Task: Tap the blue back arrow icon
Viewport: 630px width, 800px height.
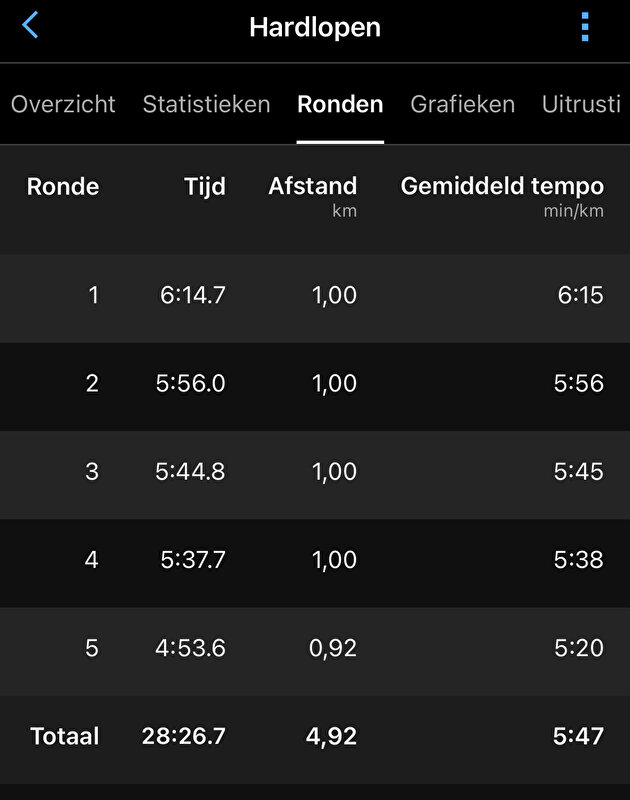Action: click(30, 26)
